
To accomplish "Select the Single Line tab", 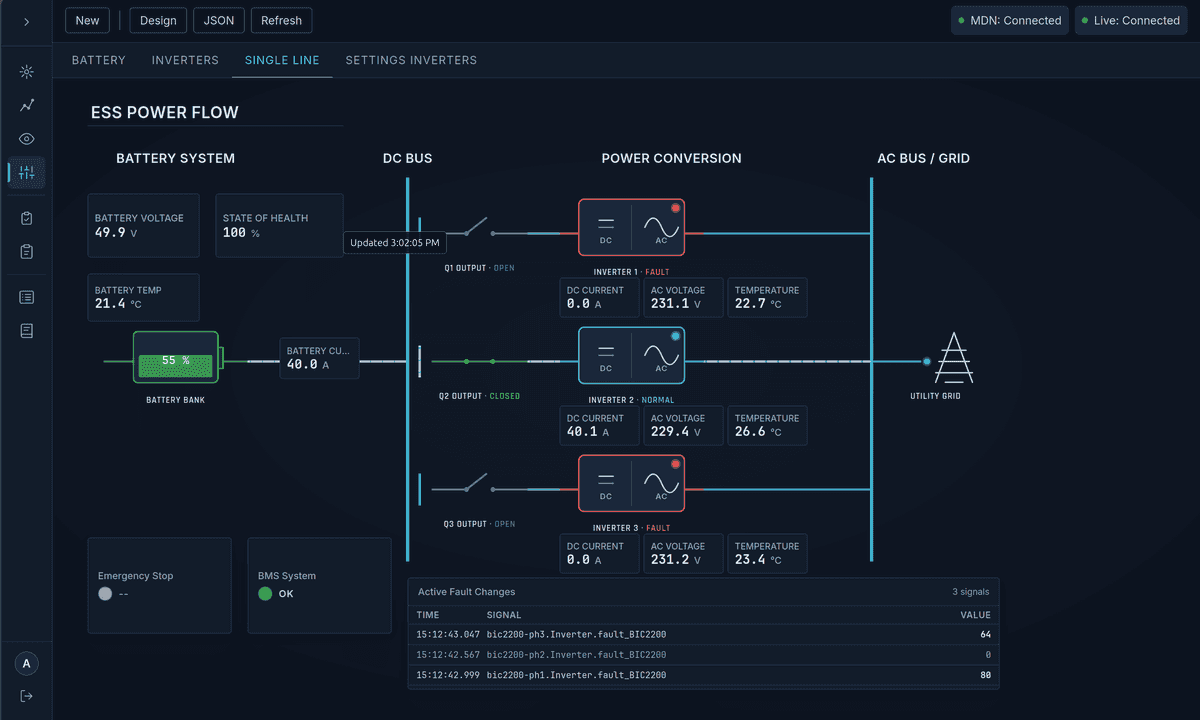I will (282, 60).
